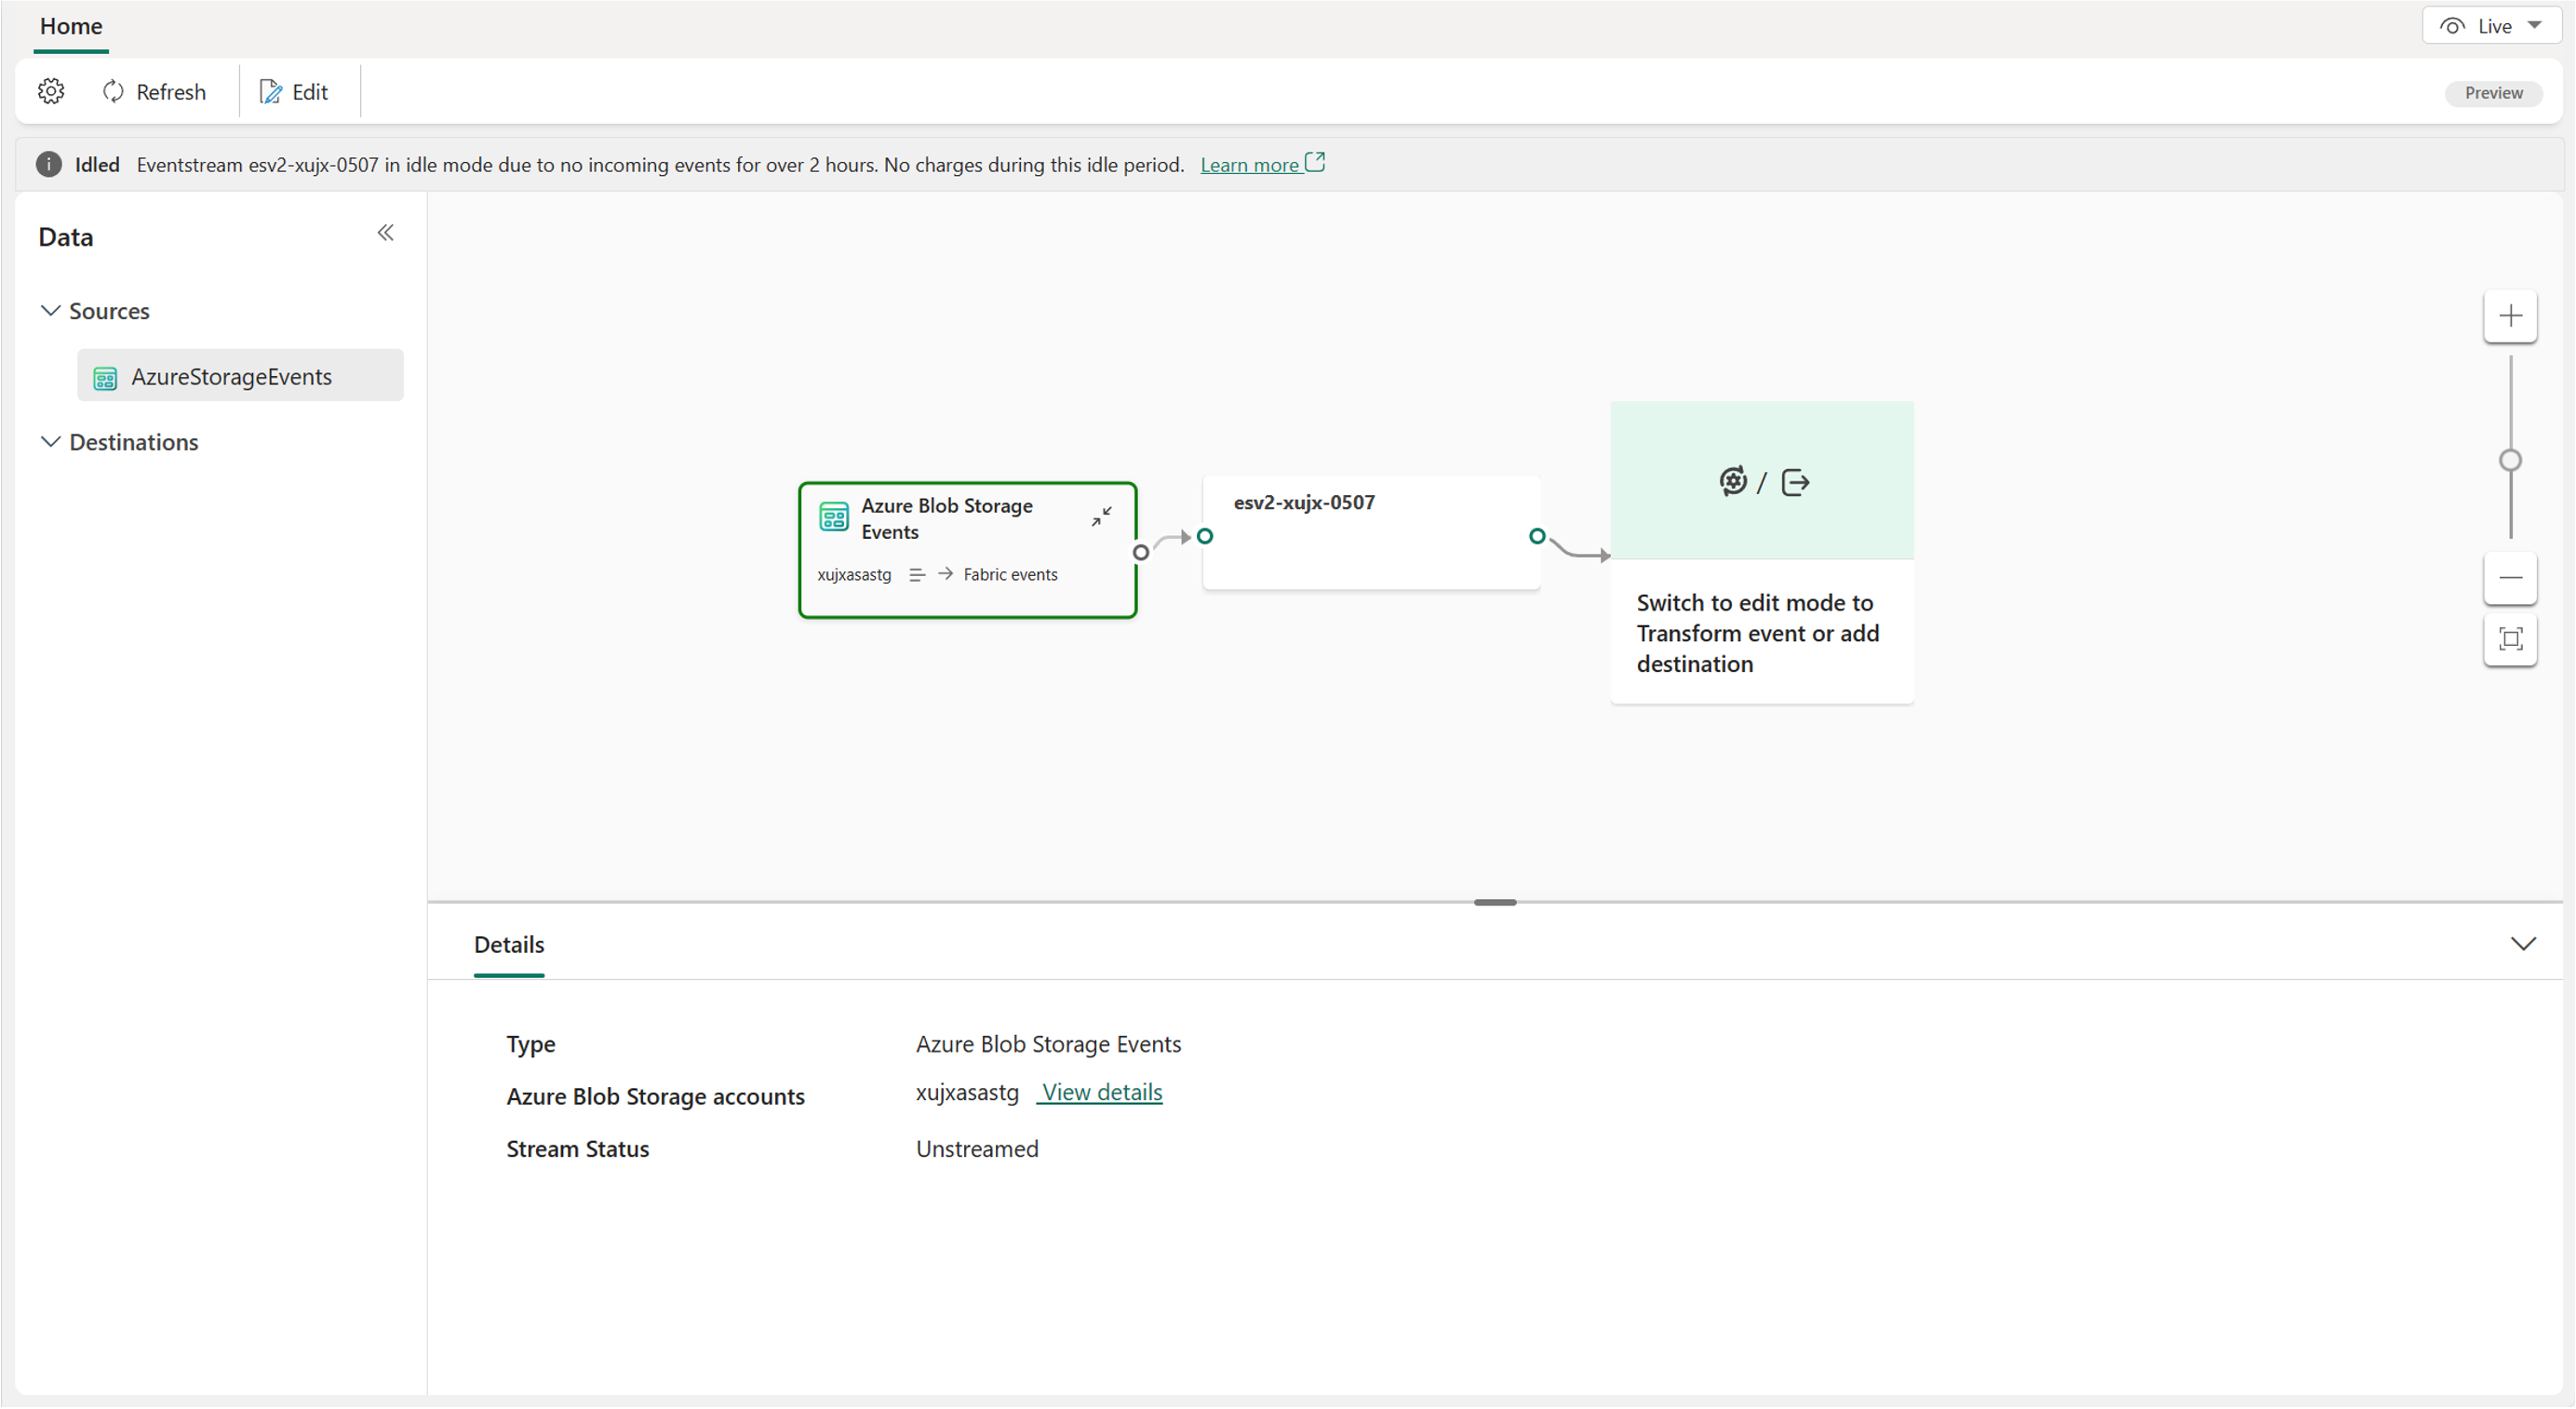Click the Idled info icon
This screenshot has width=2576, height=1409.
[49, 164]
